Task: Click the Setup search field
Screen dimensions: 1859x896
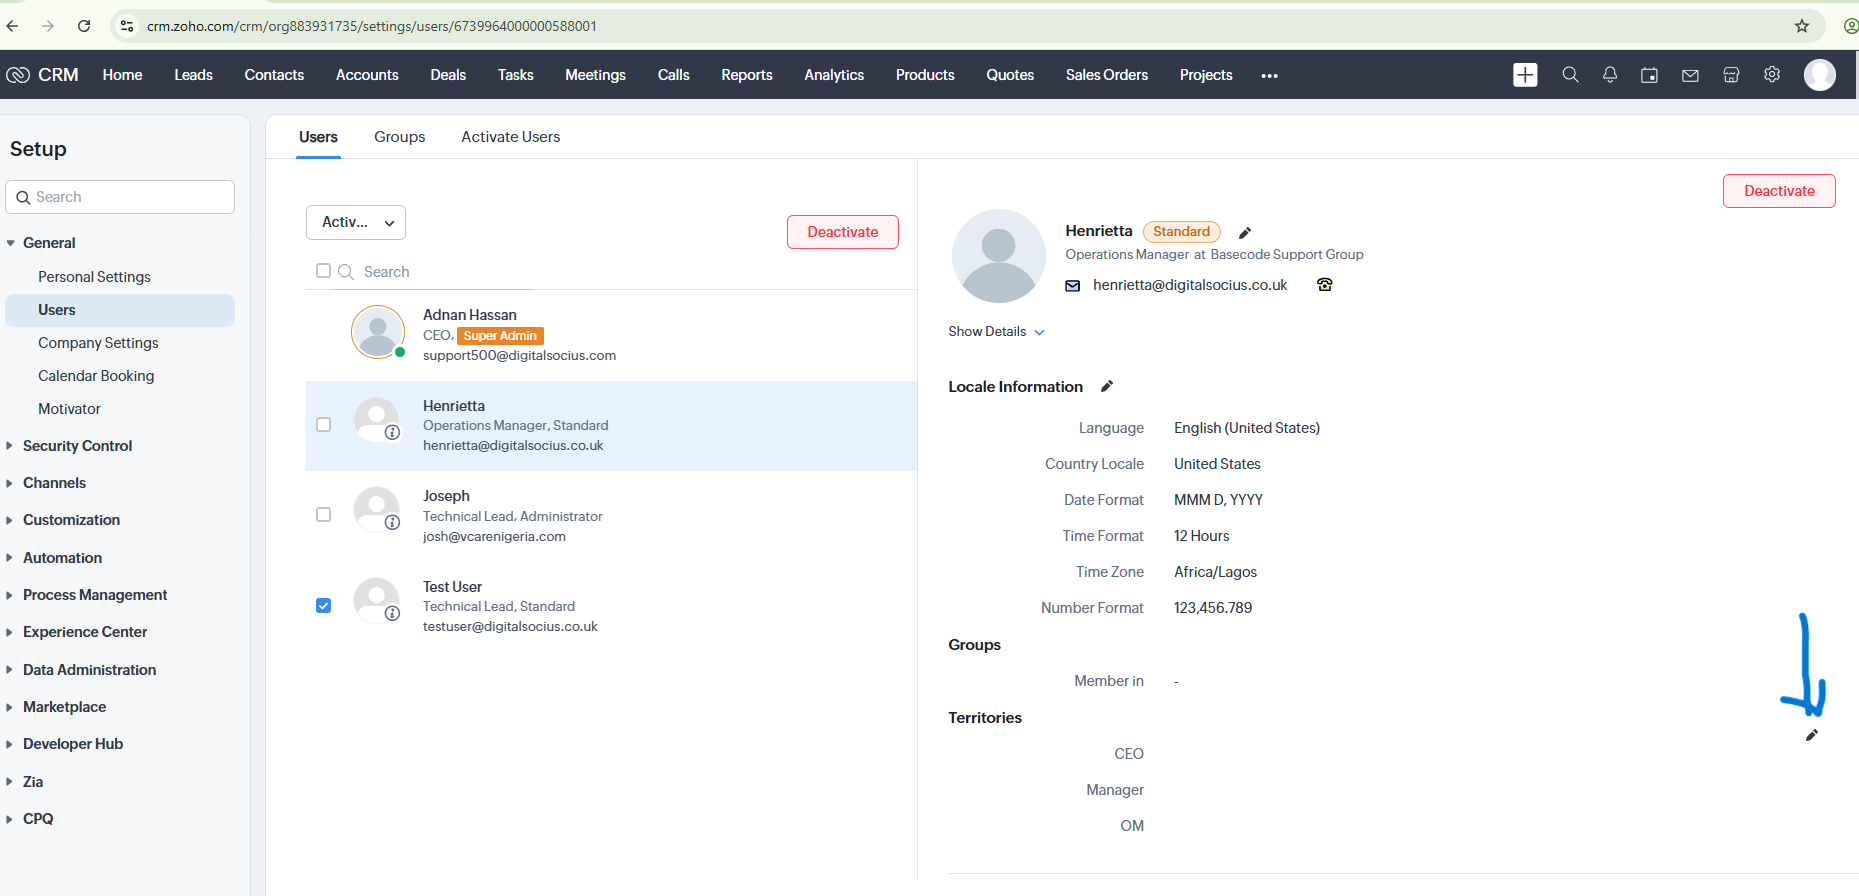Action: tap(120, 197)
